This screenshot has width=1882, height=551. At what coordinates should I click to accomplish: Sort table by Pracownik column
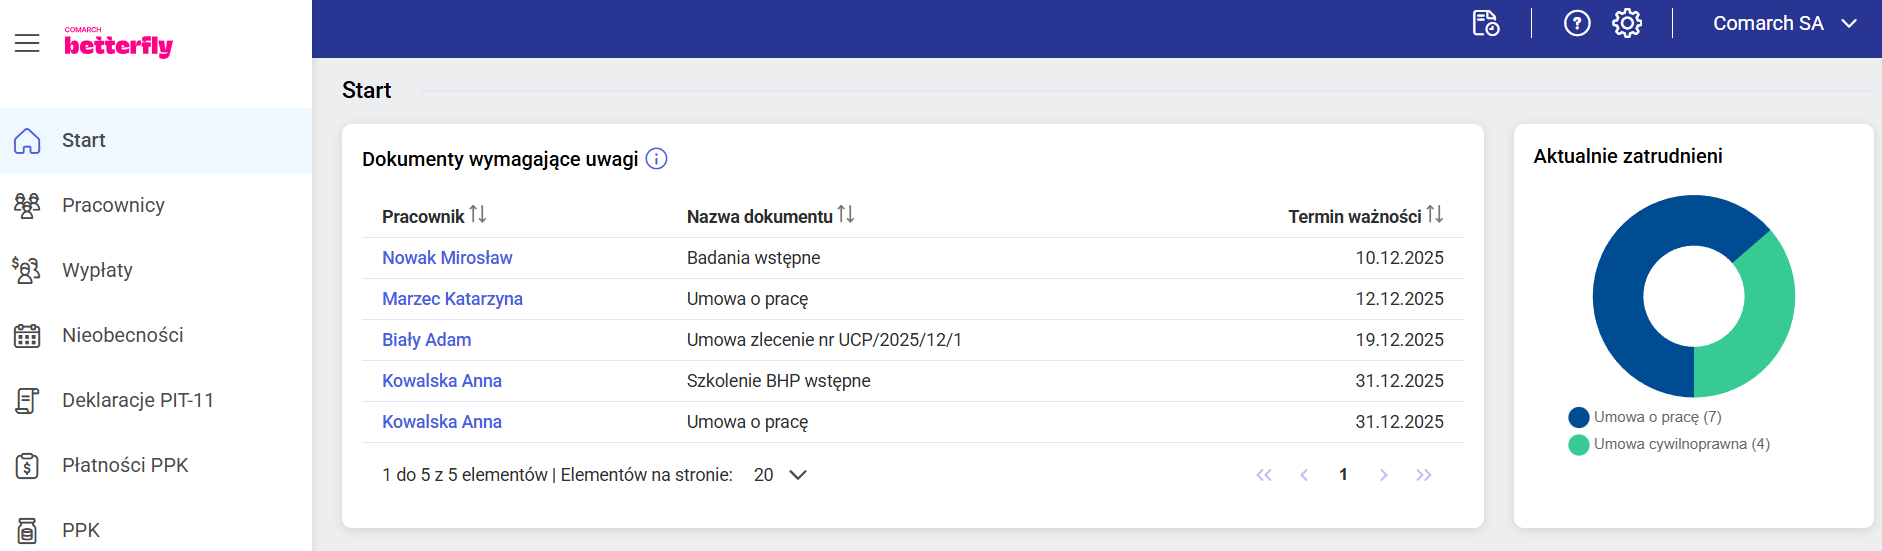pyautogui.click(x=478, y=215)
